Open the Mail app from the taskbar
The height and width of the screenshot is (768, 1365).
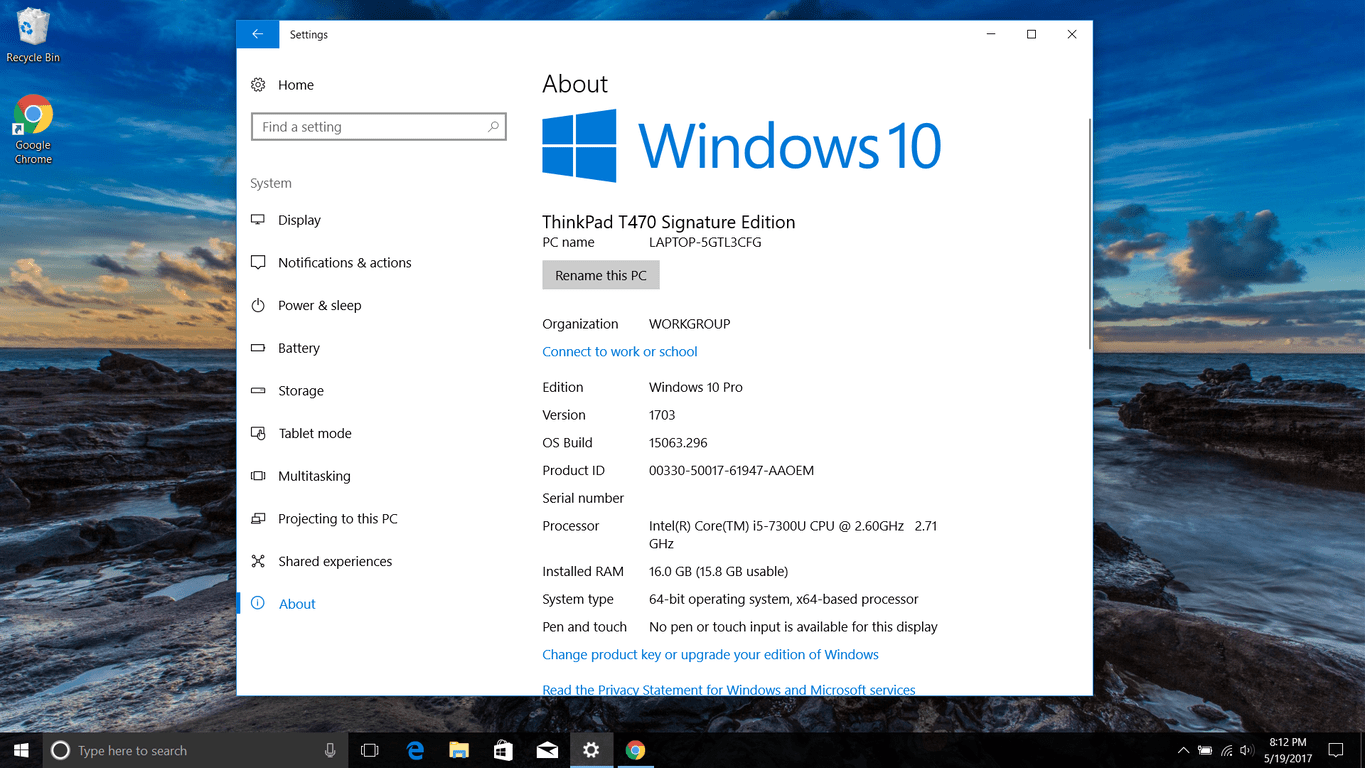547,750
